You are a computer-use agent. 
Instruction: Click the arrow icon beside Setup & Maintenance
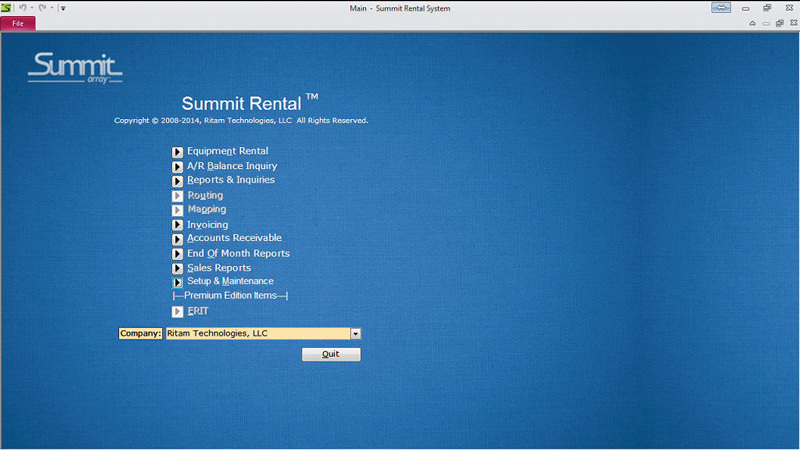(177, 282)
